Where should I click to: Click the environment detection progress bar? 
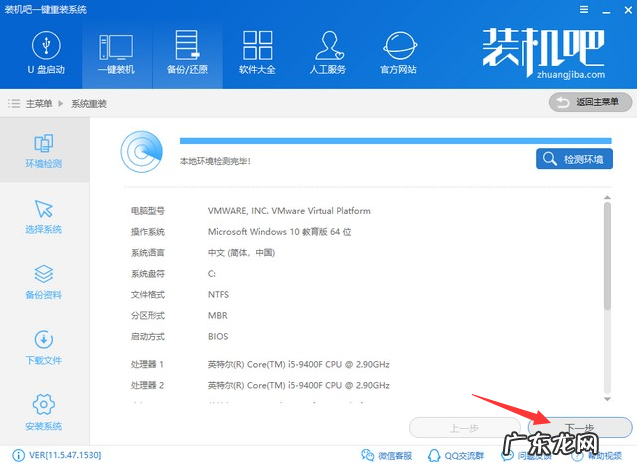[x=395, y=141]
